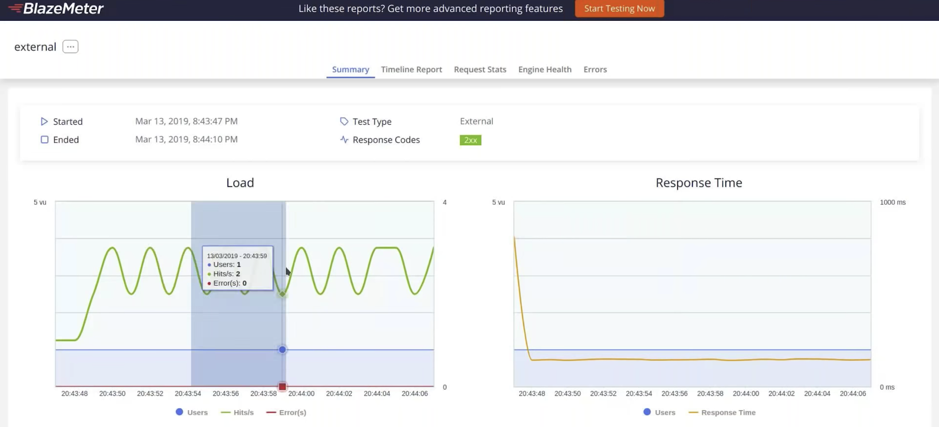Toggle Hits/s series in Load legend

[237, 412]
